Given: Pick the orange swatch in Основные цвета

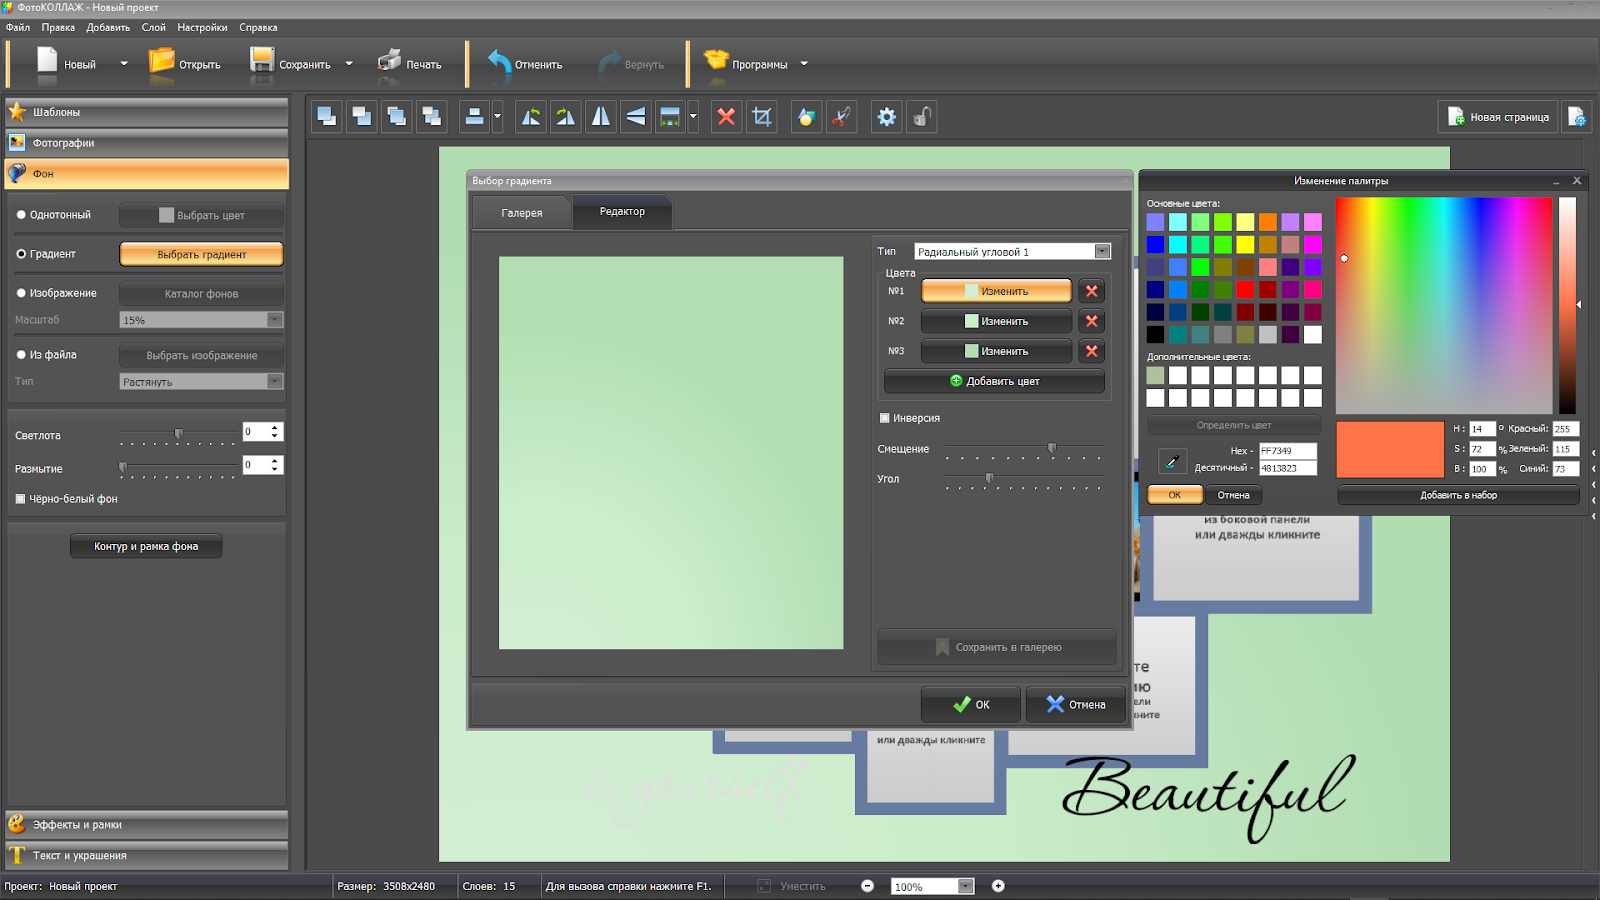Looking at the screenshot, I should tap(1268, 222).
